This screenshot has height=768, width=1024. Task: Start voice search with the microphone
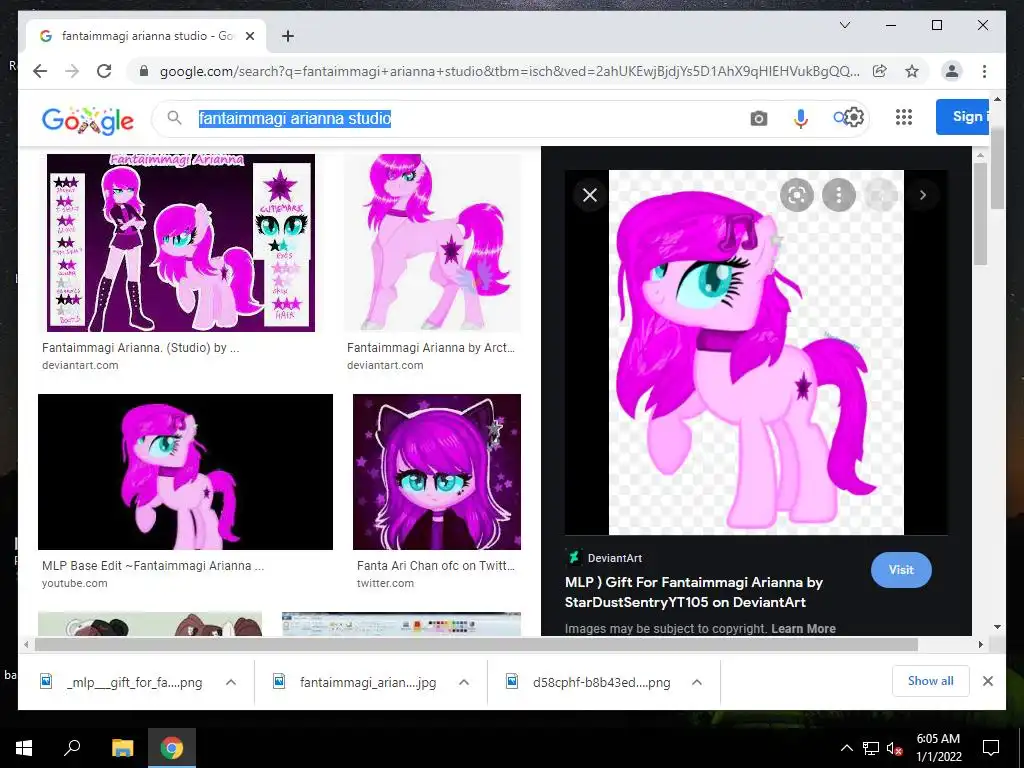pyautogui.click(x=801, y=118)
